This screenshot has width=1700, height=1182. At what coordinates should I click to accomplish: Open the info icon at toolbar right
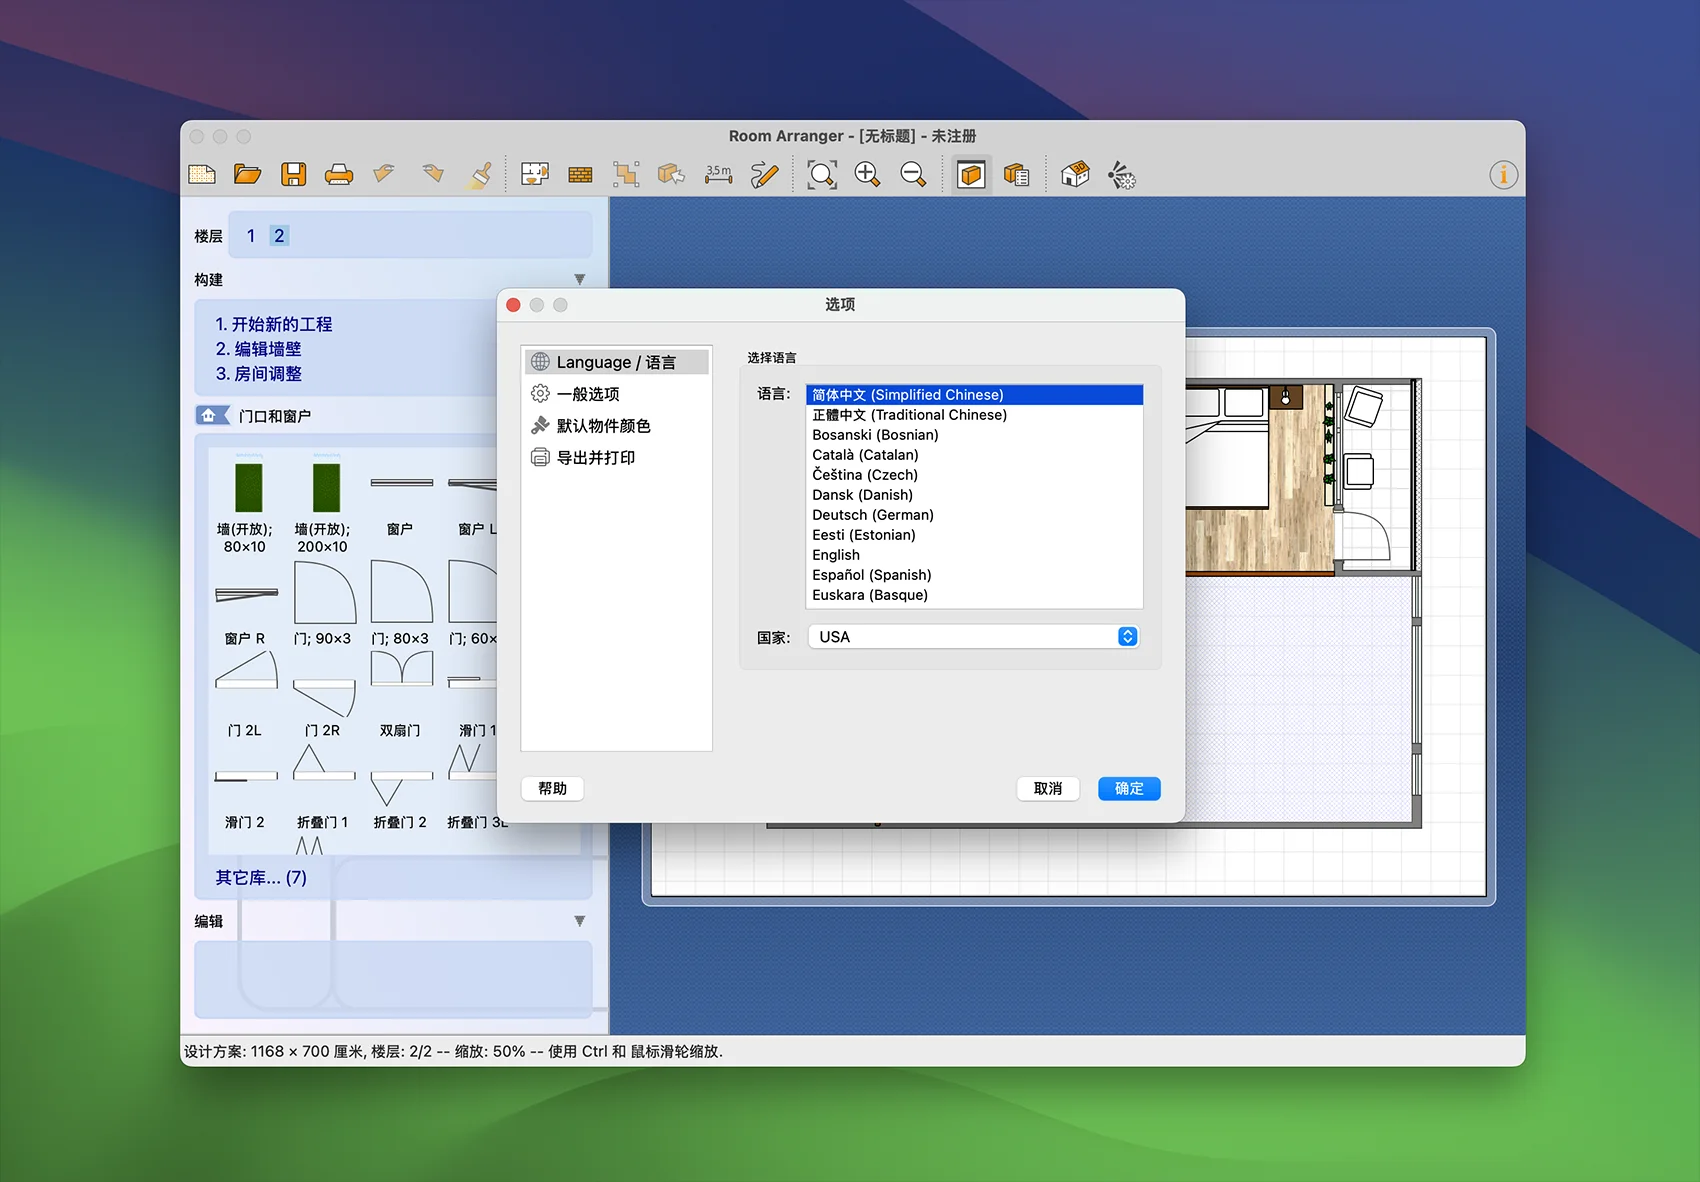pyautogui.click(x=1503, y=175)
